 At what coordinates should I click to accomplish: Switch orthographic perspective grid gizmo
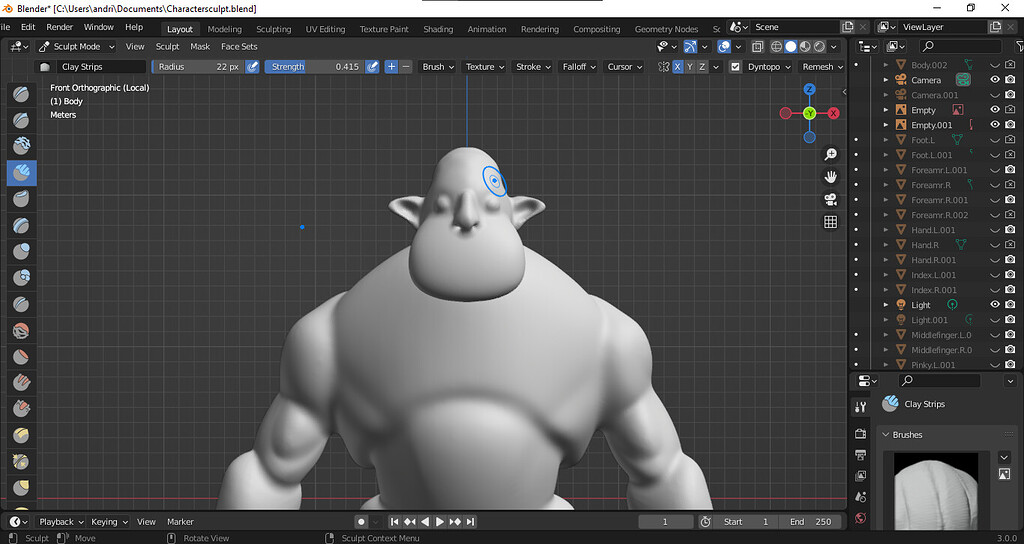click(x=831, y=222)
